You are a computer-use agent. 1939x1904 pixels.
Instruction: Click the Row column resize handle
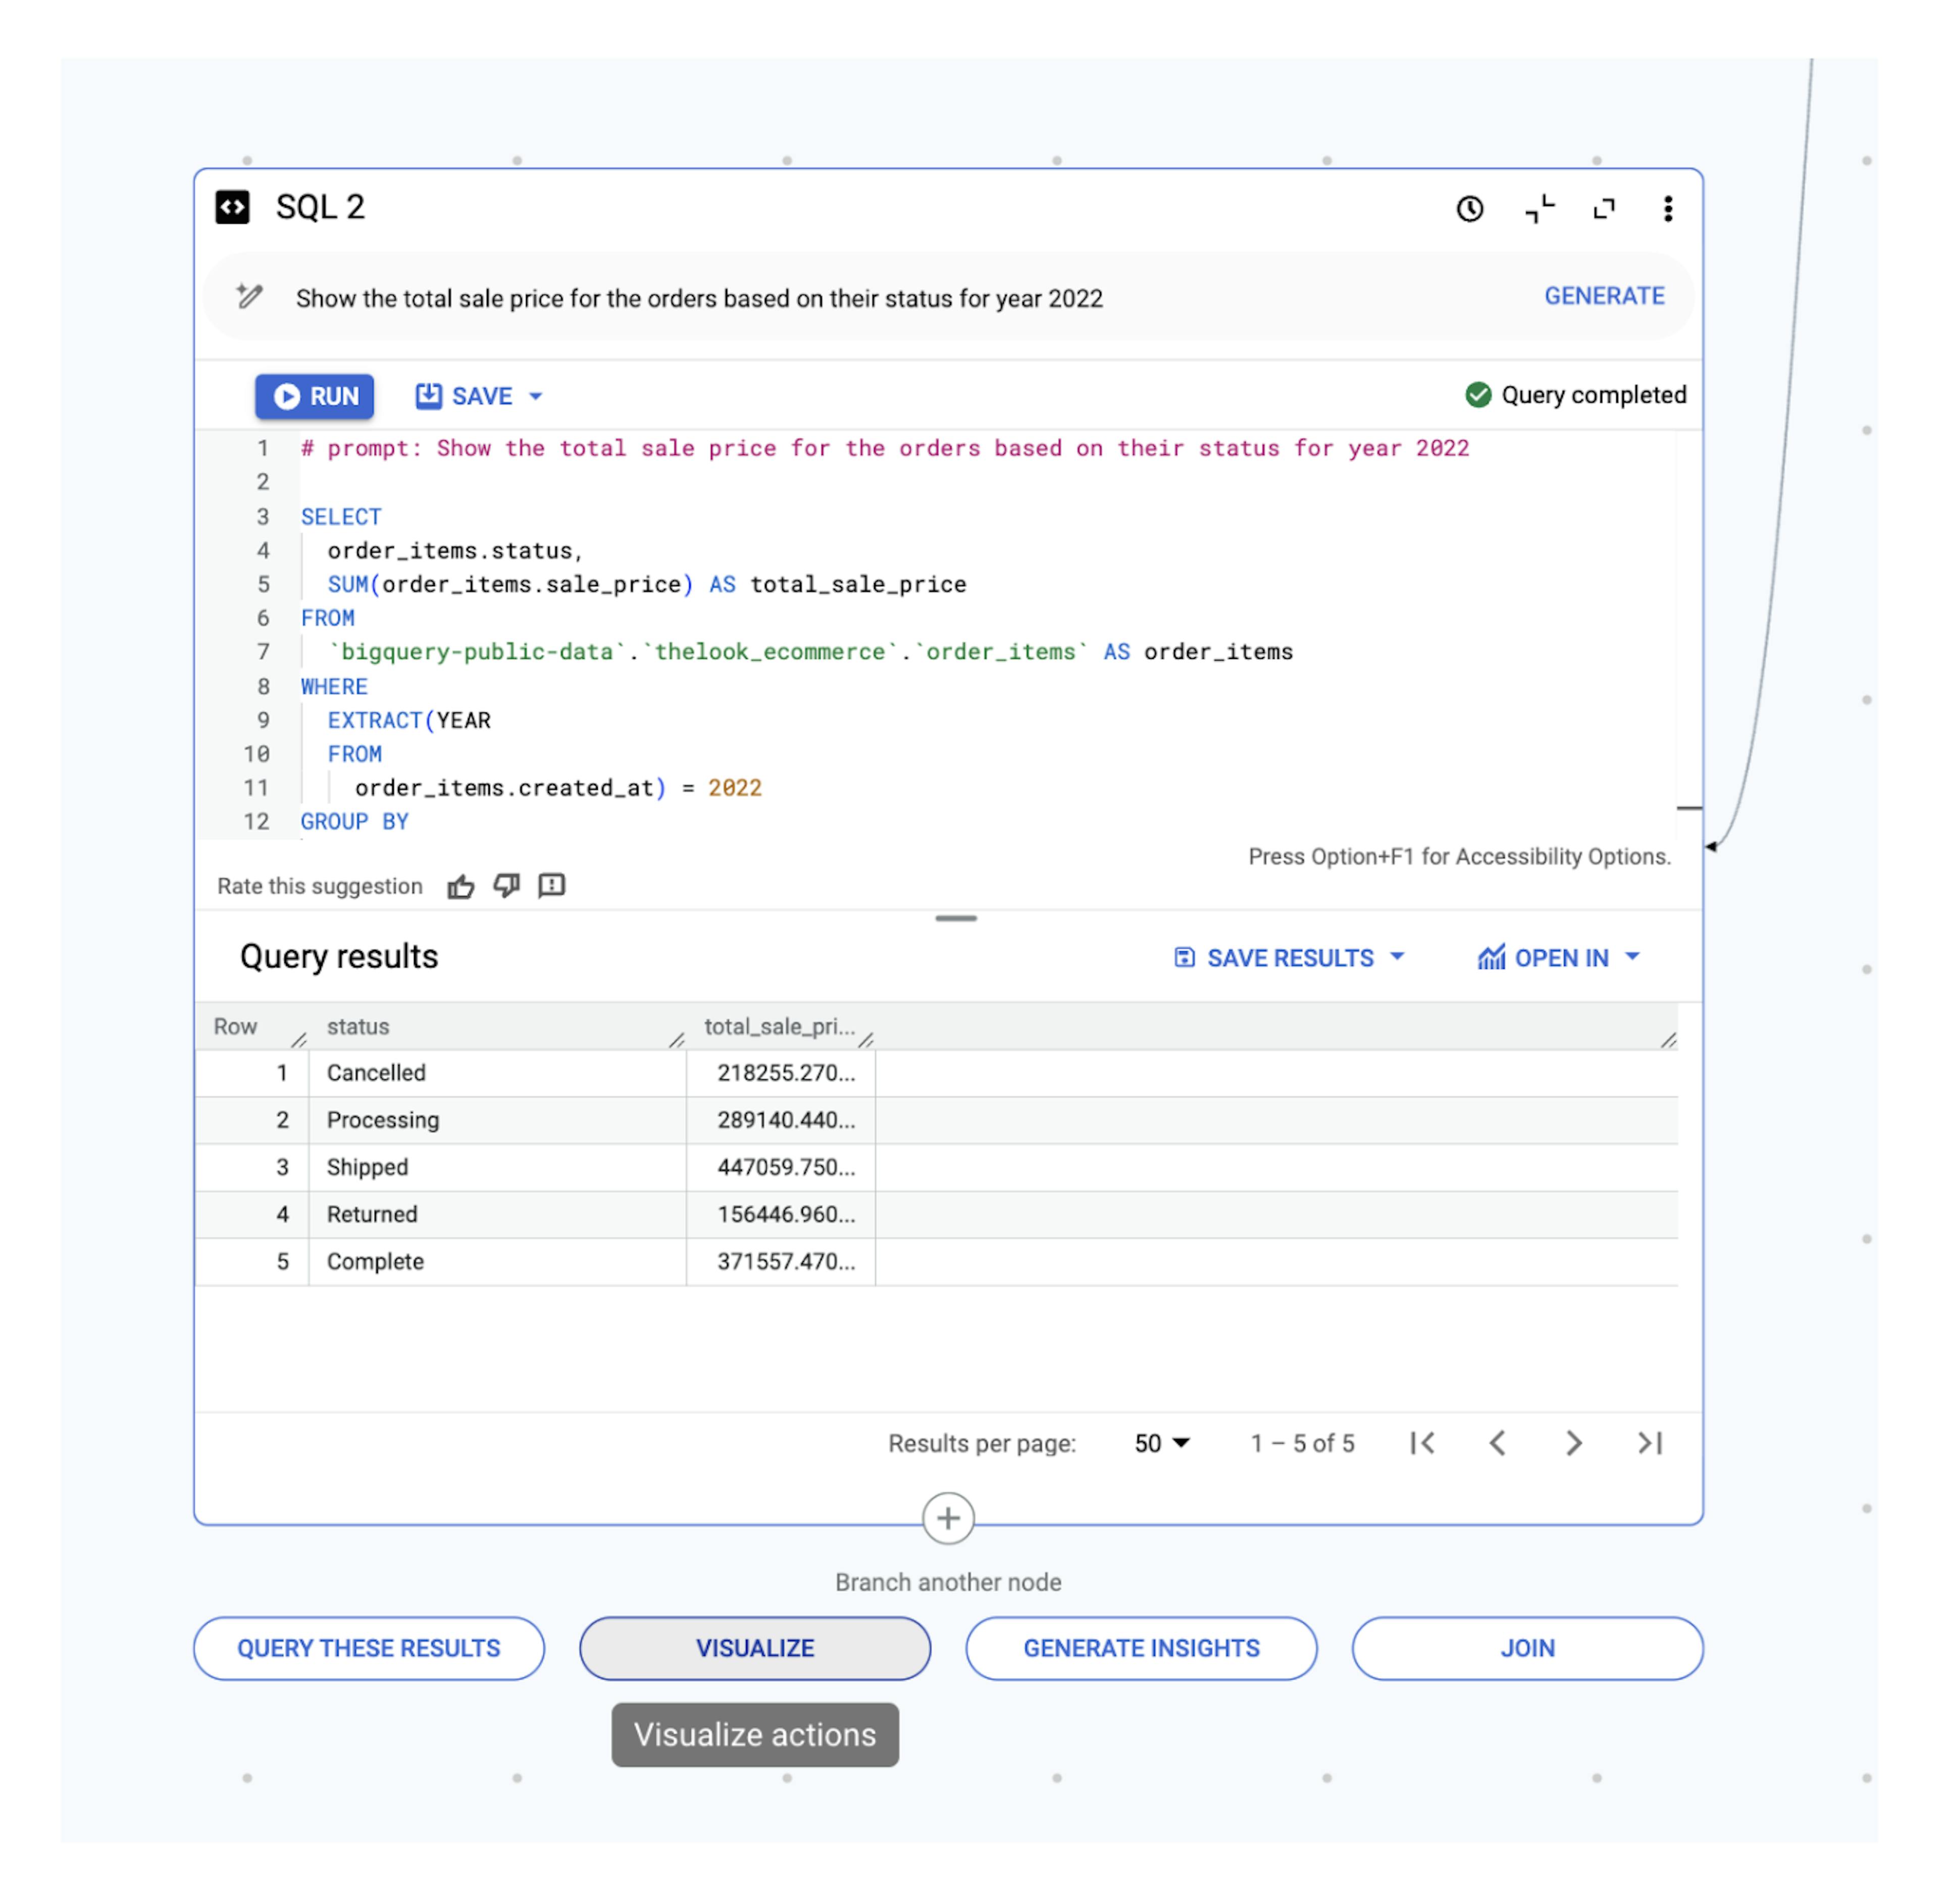coord(298,1040)
